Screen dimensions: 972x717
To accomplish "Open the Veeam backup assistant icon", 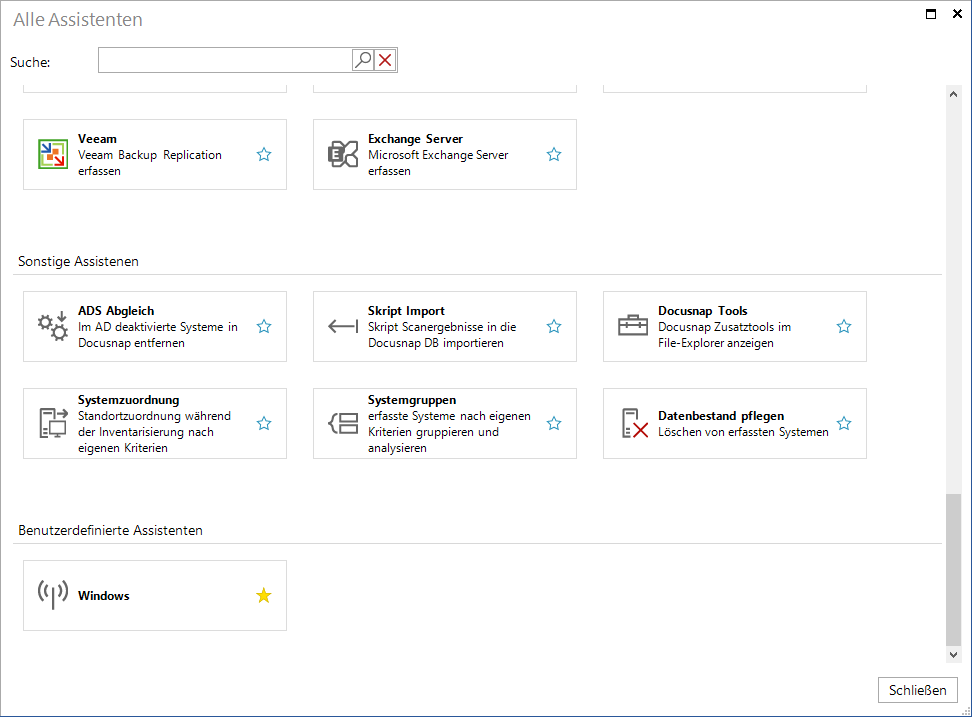I will tap(53, 154).
